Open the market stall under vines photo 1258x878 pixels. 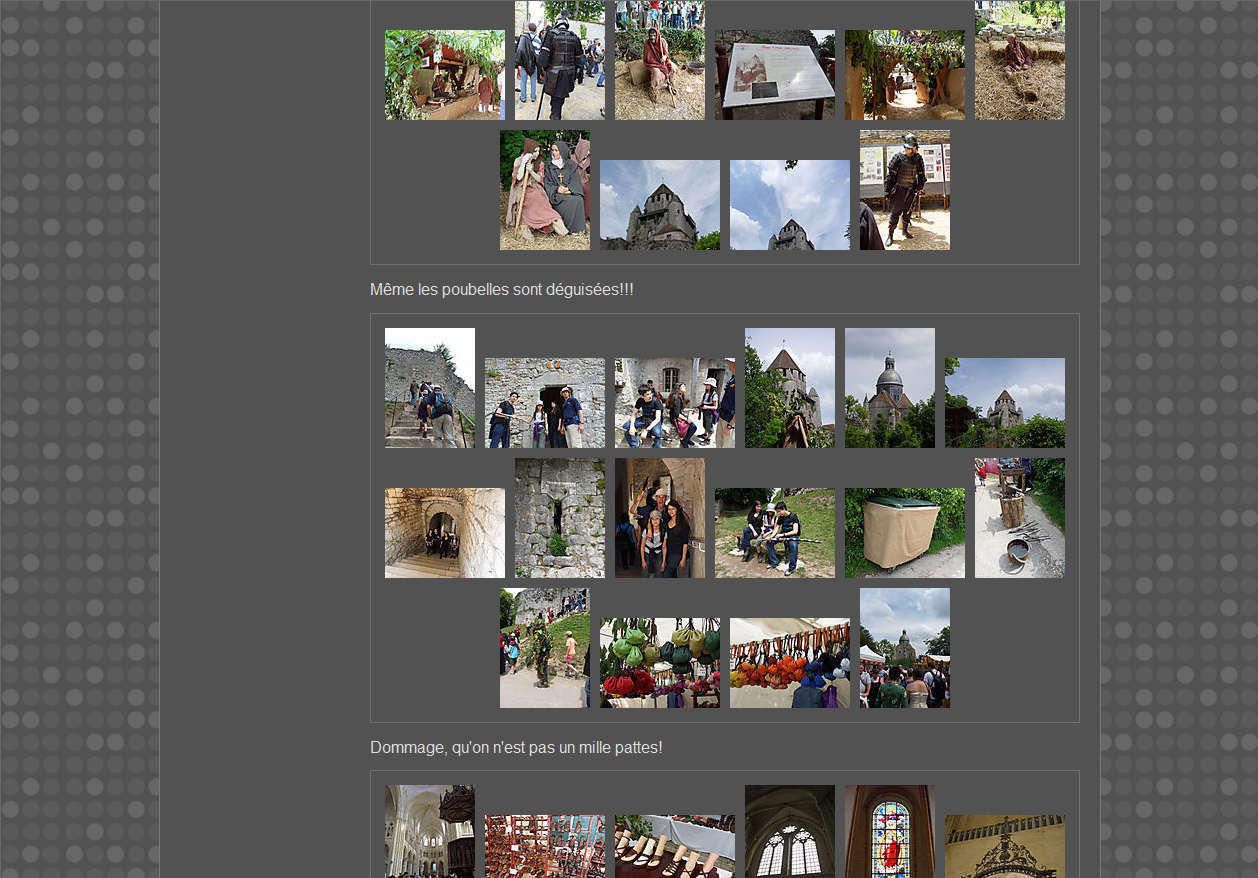coord(444,75)
